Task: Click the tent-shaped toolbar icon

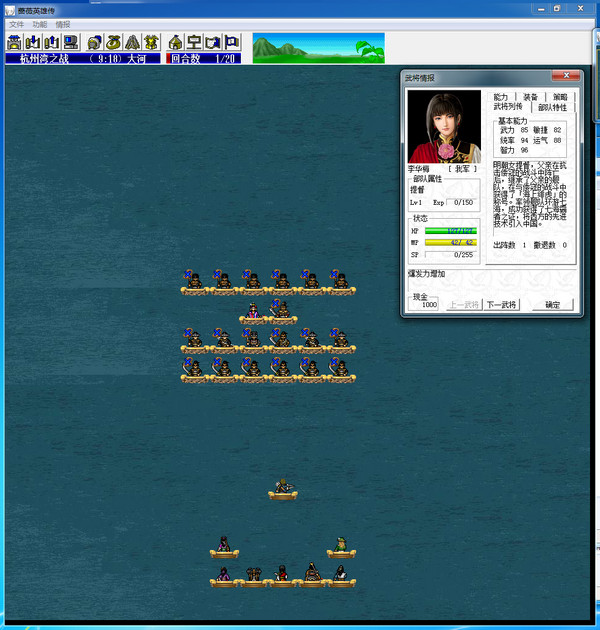Action: pyautogui.click(x=132, y=42)
